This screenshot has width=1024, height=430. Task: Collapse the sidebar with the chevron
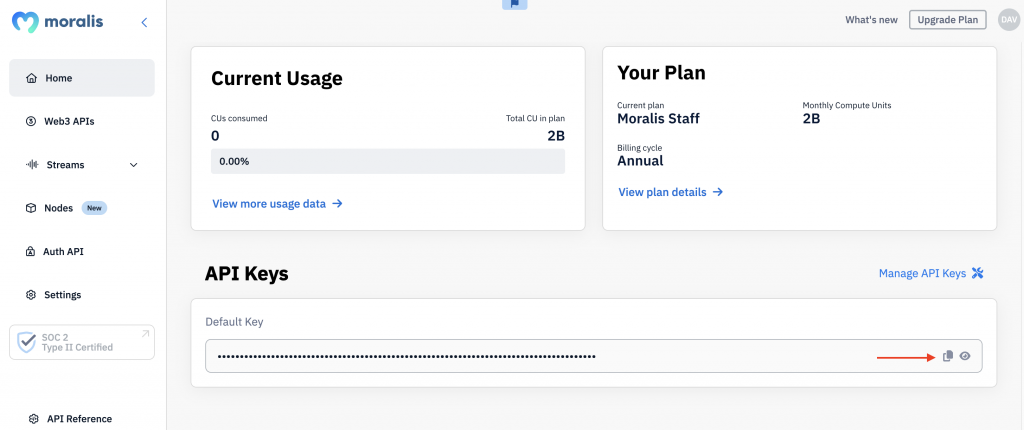tap(144, 22)
